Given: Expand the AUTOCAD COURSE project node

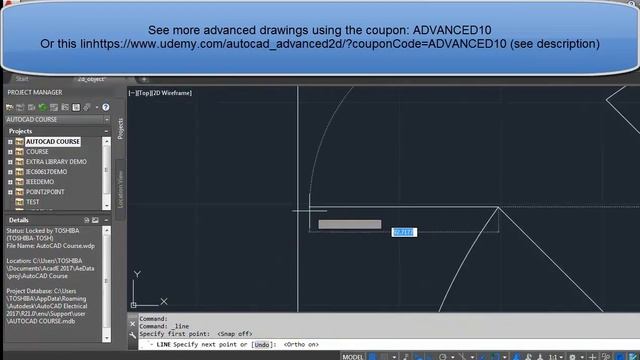Looking at the screenshot, I should click(10, 142).
